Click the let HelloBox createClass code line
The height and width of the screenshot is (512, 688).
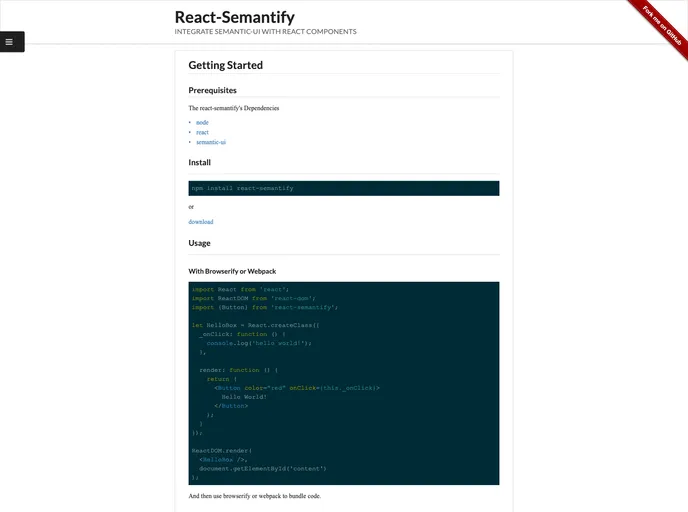coord(256,326)
